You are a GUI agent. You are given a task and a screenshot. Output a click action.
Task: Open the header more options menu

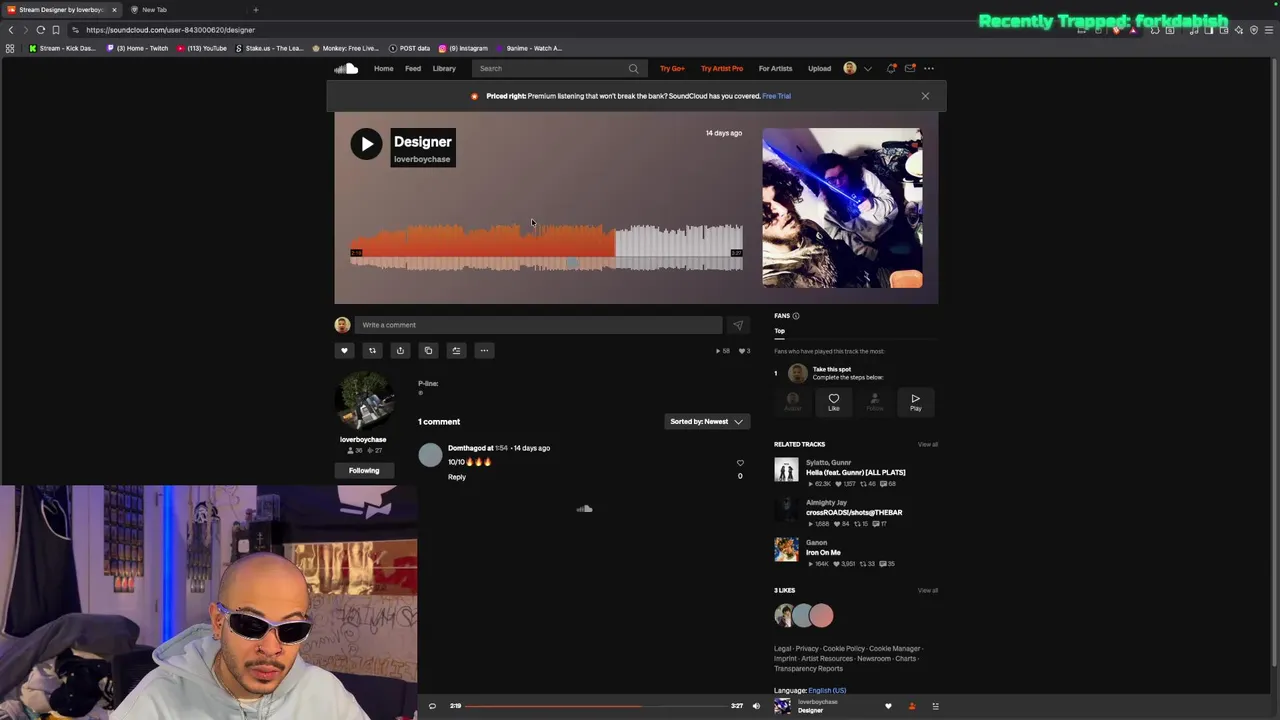coord(929,69)
